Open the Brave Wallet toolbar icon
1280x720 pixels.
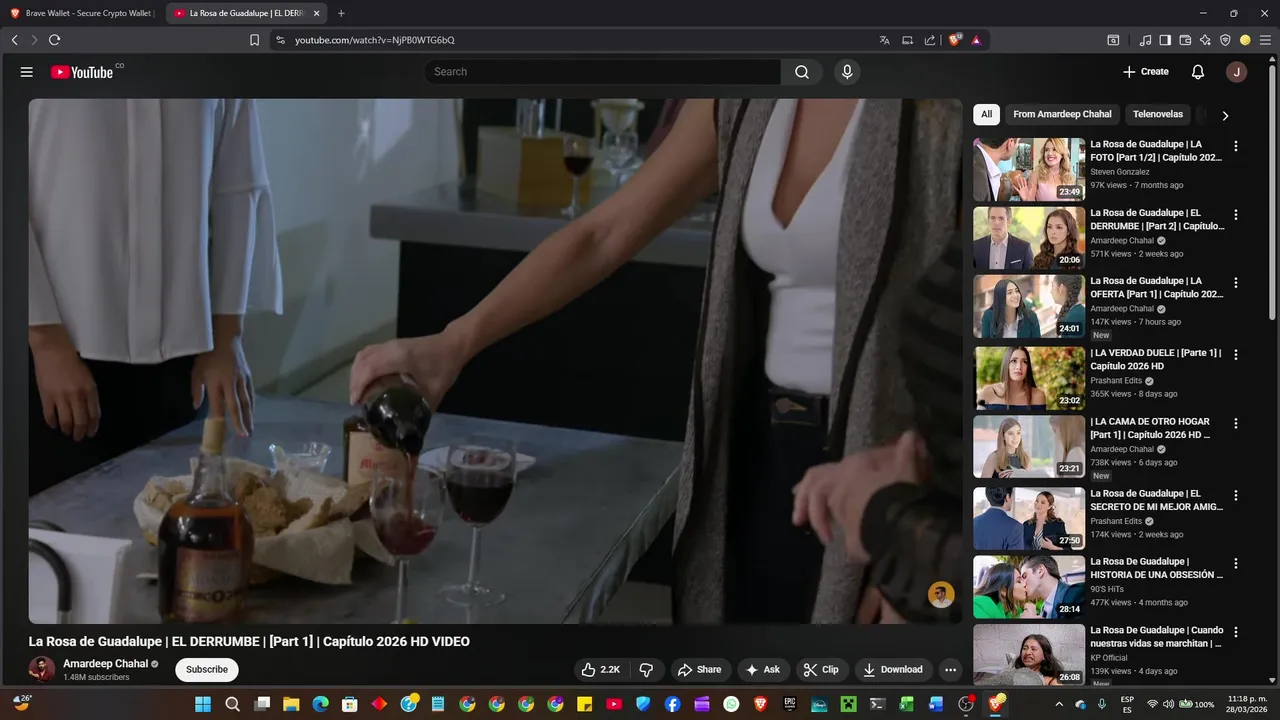(1185, 40)
